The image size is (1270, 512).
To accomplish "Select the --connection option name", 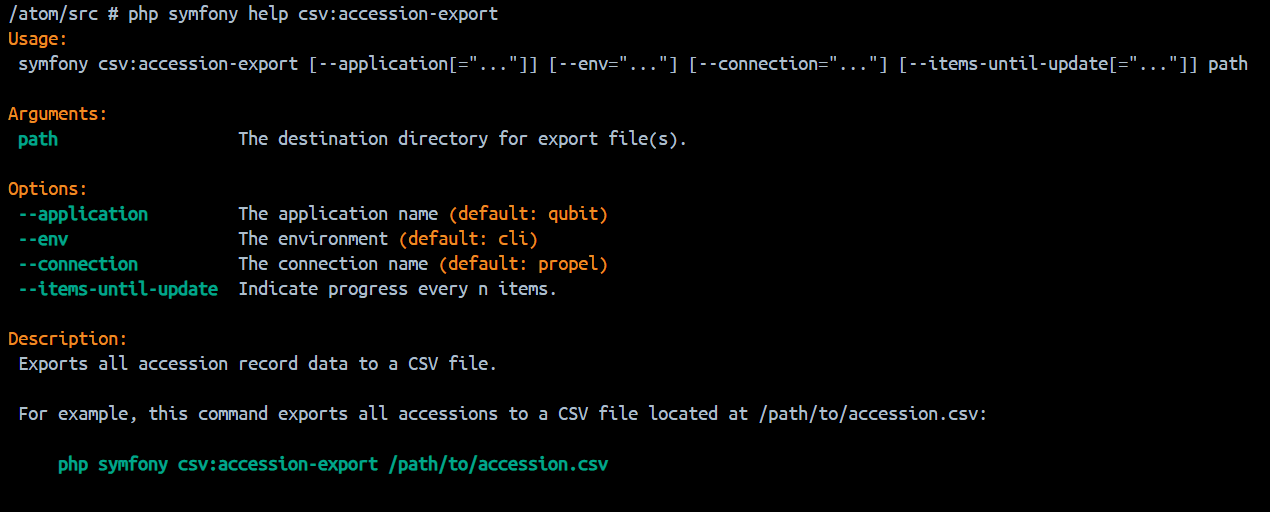I will click(78, 264).
